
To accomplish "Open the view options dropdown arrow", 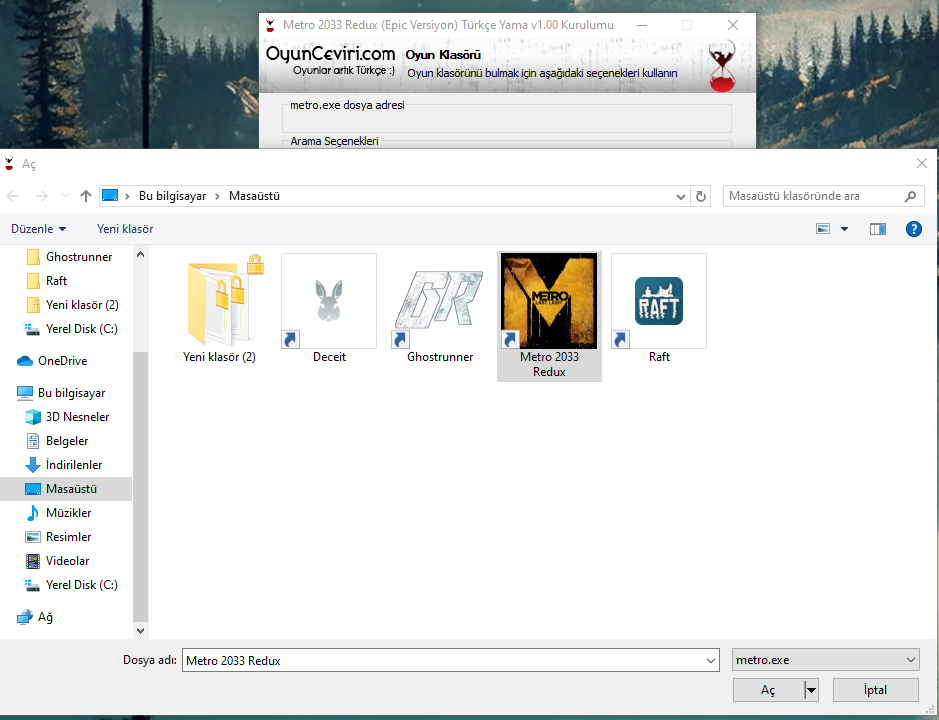I will (x=844, y=229).
